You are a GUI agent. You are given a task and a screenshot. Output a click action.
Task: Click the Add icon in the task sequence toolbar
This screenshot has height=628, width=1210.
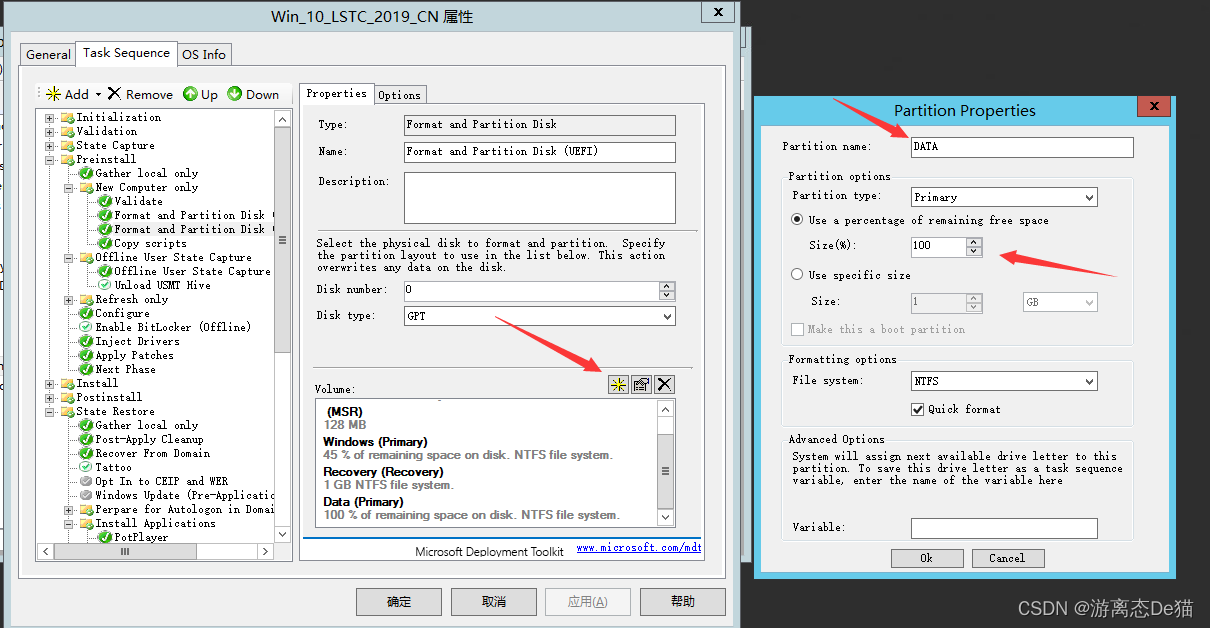tap(53, 93)
